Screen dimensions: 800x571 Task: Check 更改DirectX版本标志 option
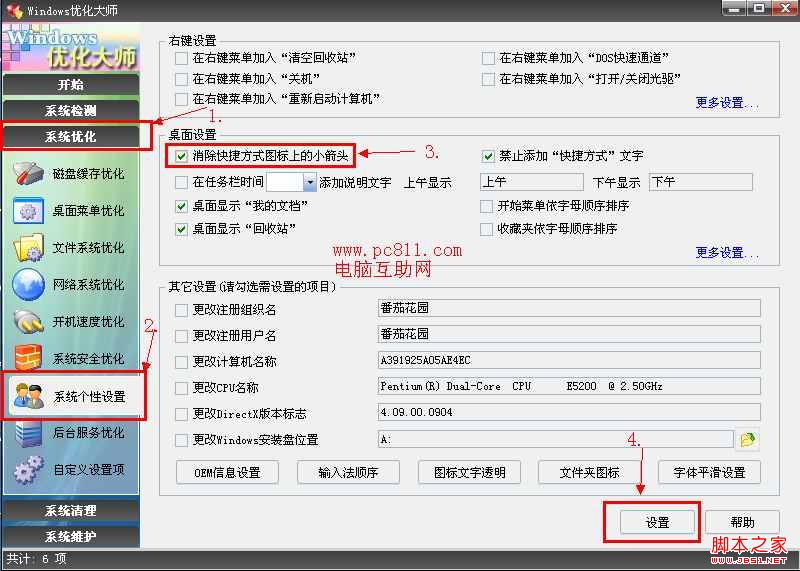[x=181, y=414]
